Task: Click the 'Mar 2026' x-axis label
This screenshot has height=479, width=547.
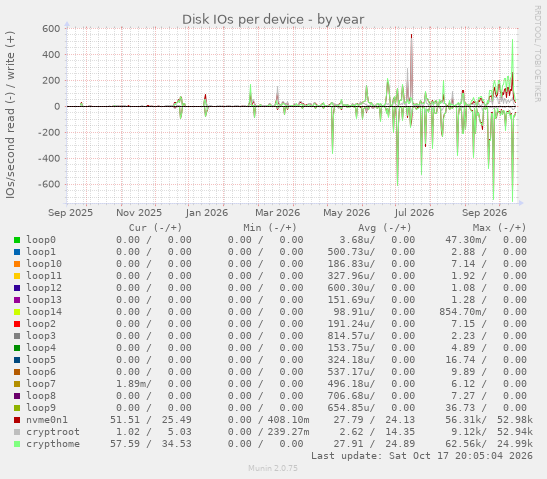Action: (277, 213)
